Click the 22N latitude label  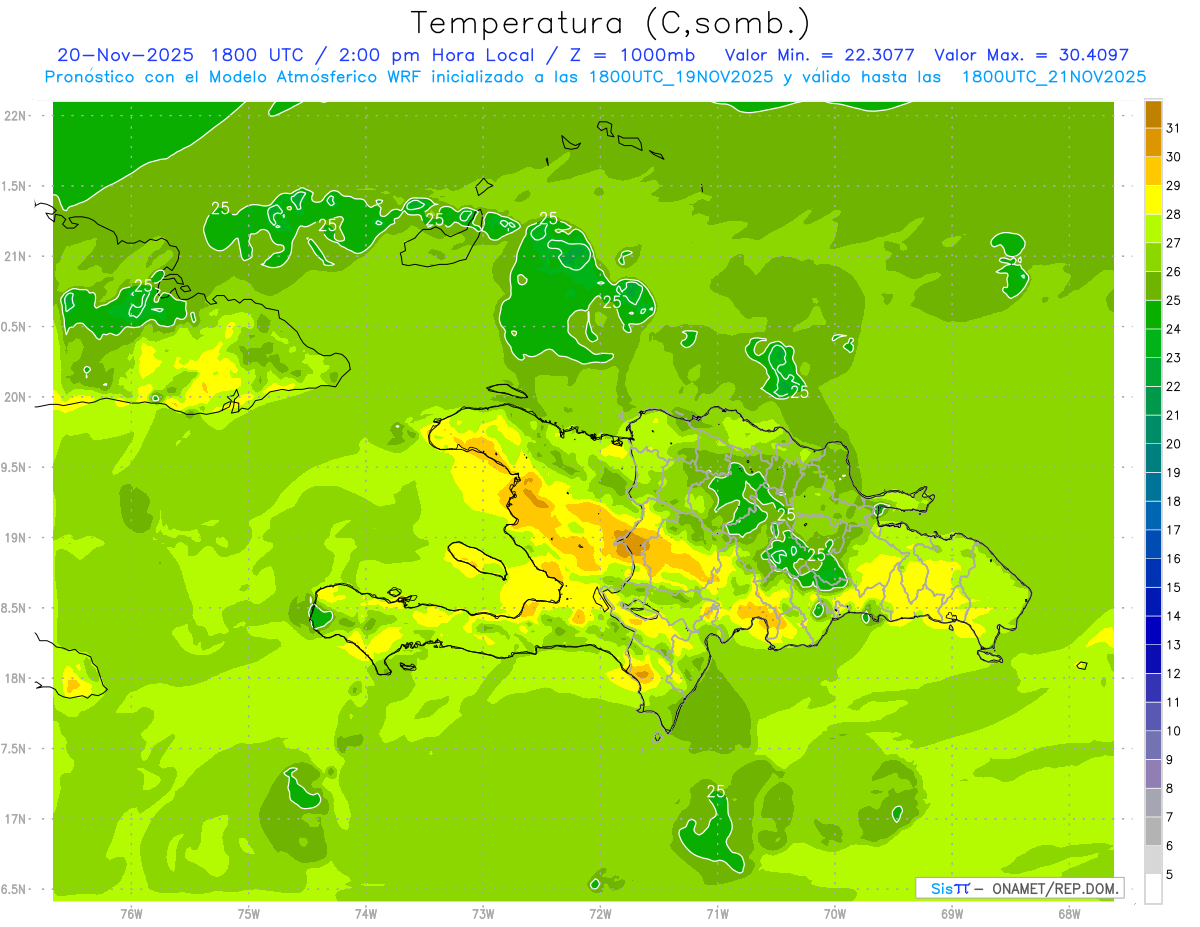coord(16,115)
